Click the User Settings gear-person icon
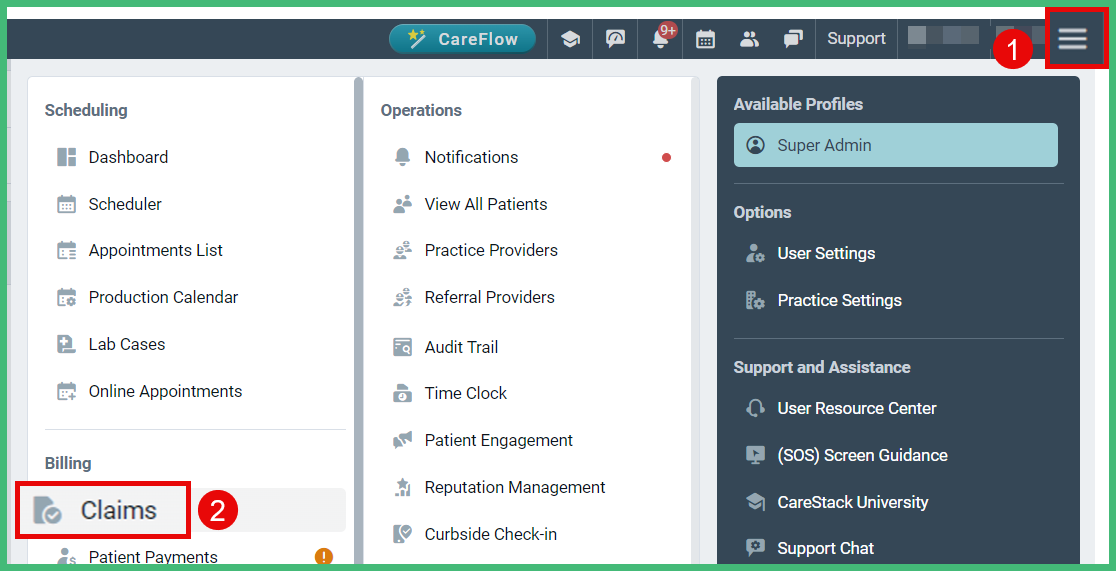Viewport: 1116px width, 571px height. click(755, 253)
